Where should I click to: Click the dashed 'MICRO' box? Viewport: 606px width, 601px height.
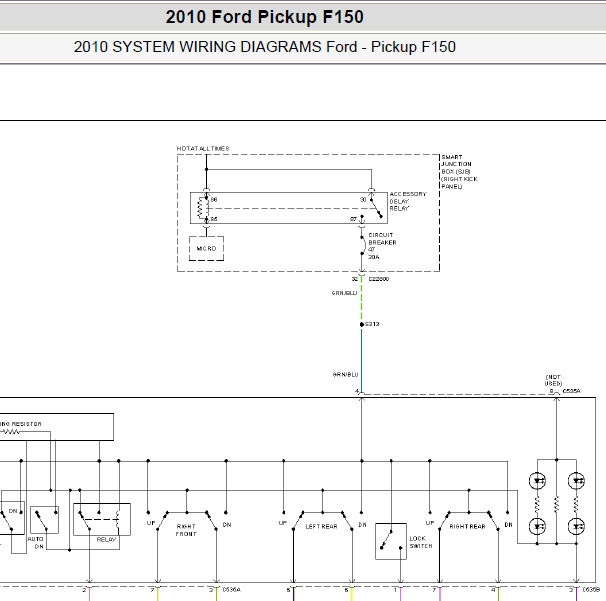pos(206,249)
